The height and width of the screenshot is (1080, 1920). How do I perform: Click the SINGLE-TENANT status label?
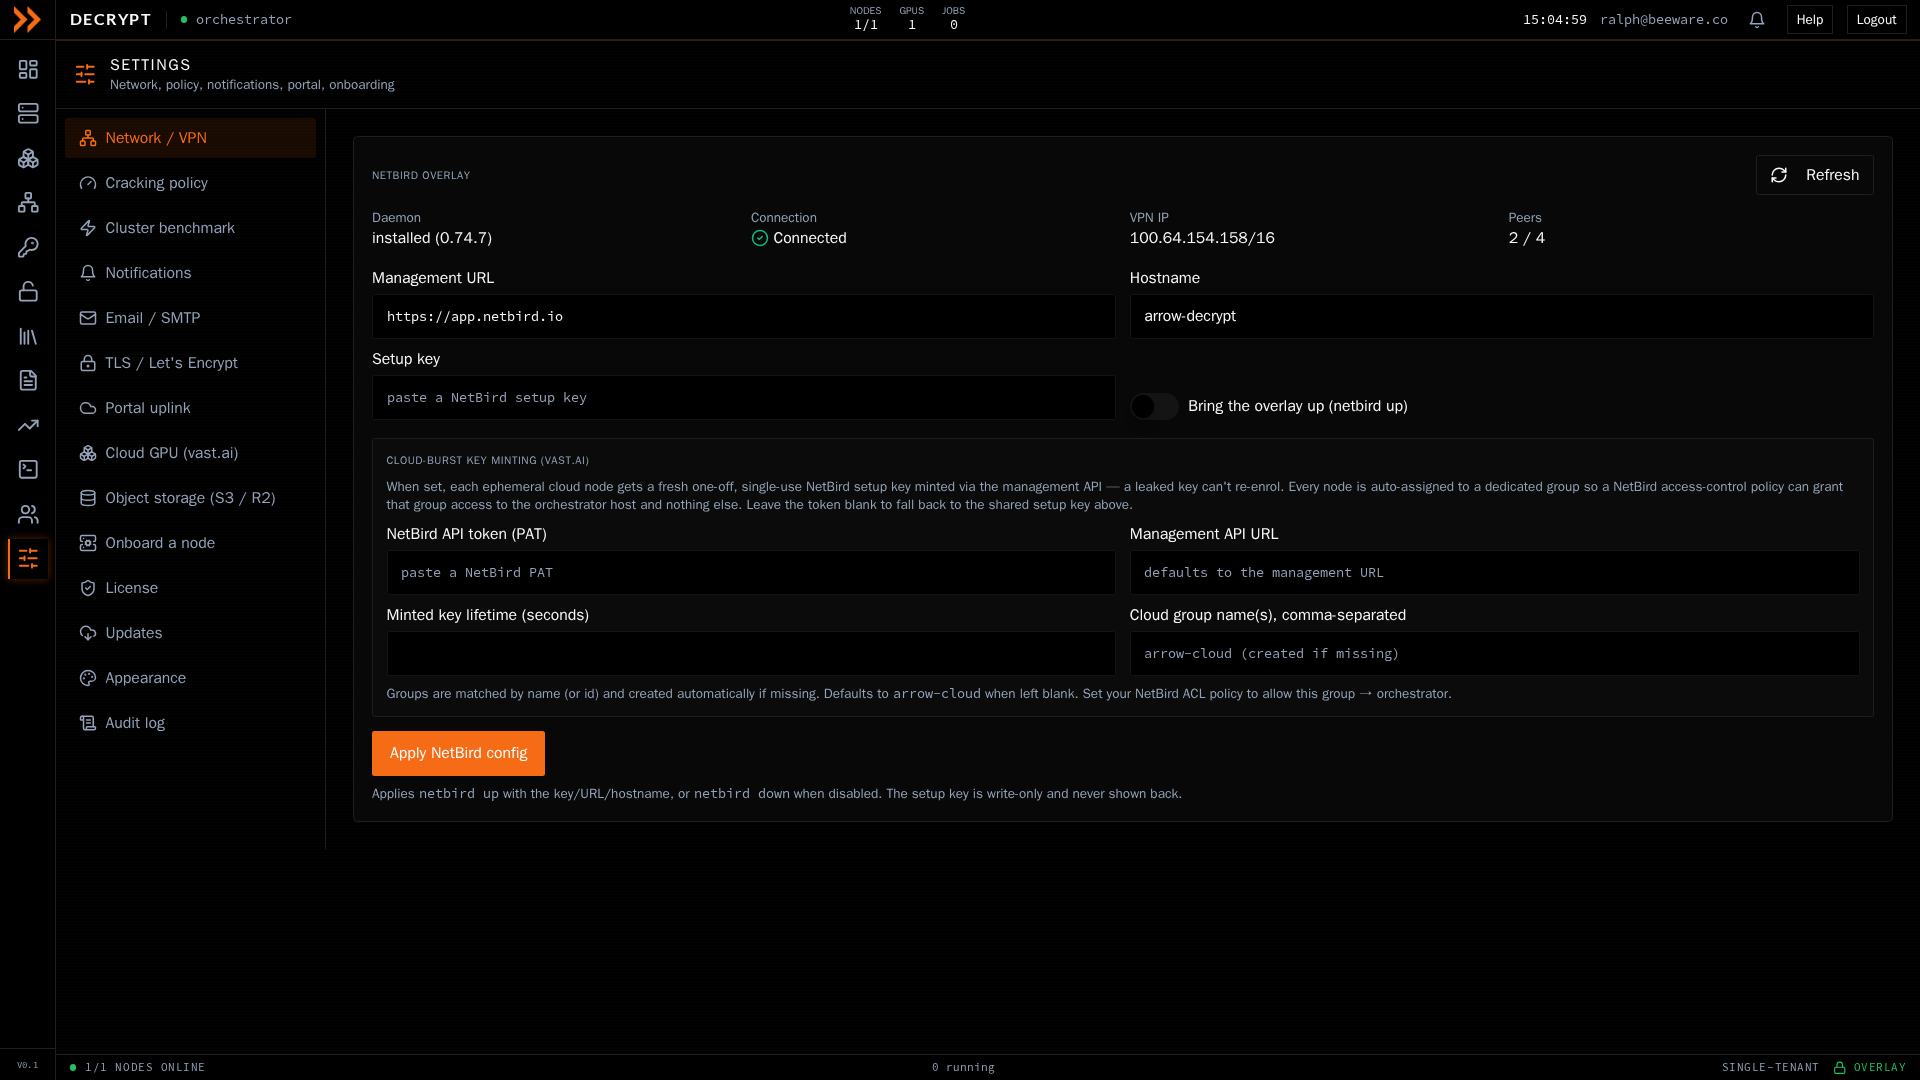[1770, 1067]
